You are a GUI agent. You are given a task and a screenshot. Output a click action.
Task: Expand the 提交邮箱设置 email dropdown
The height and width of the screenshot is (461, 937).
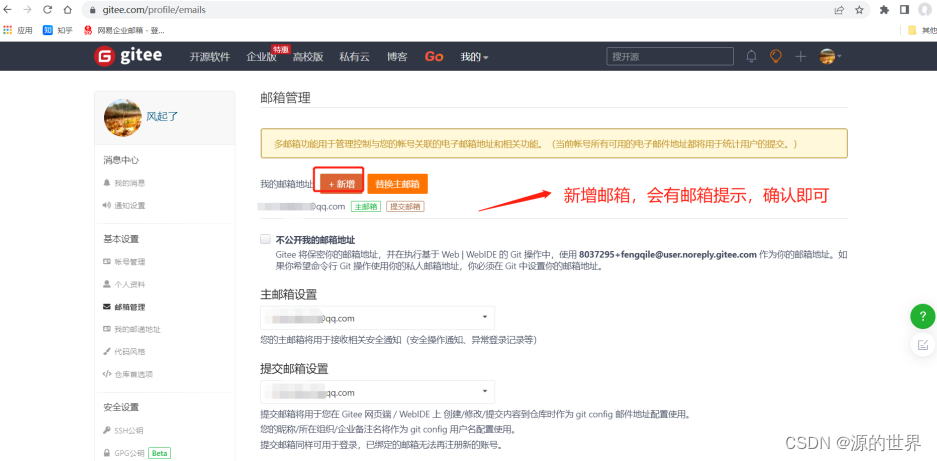[377, 392]
